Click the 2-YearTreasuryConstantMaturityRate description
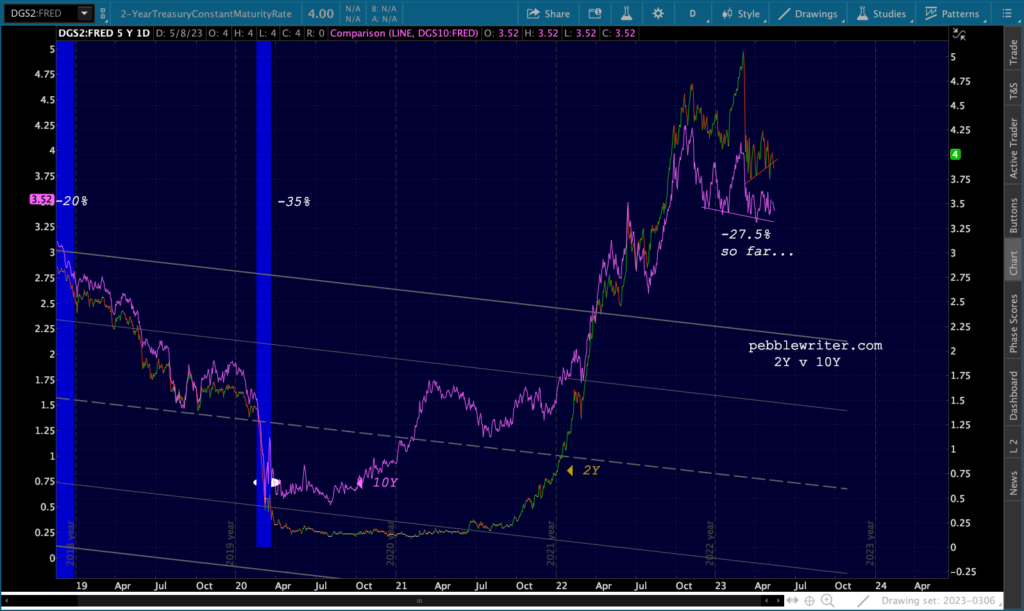The height and width of the screenshot is (611, 1024). 206,14
